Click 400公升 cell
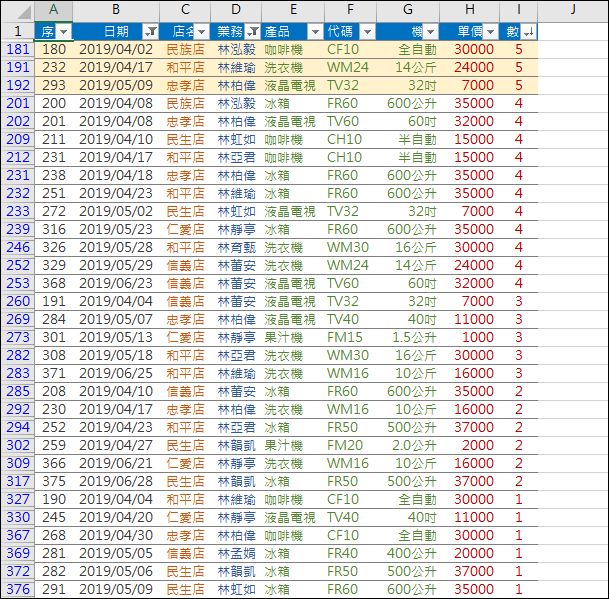 408,553
